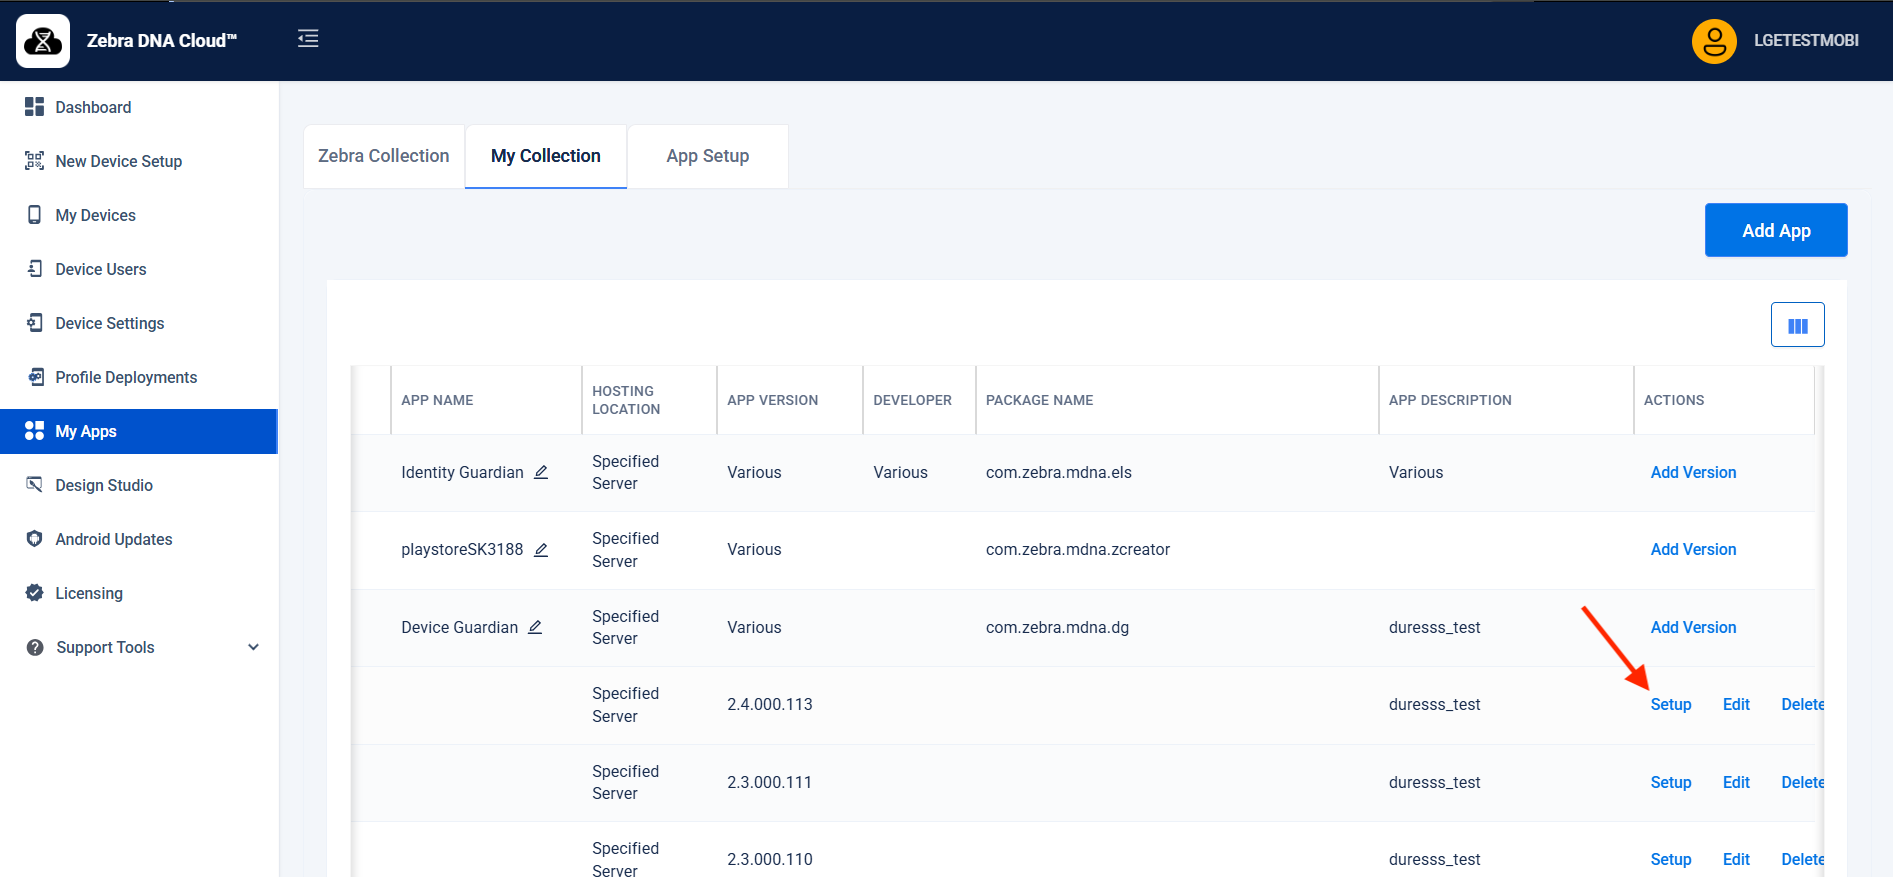Open the column chooser icon button
Screen dimensions: 1893x877
[x=1797, y=325]
